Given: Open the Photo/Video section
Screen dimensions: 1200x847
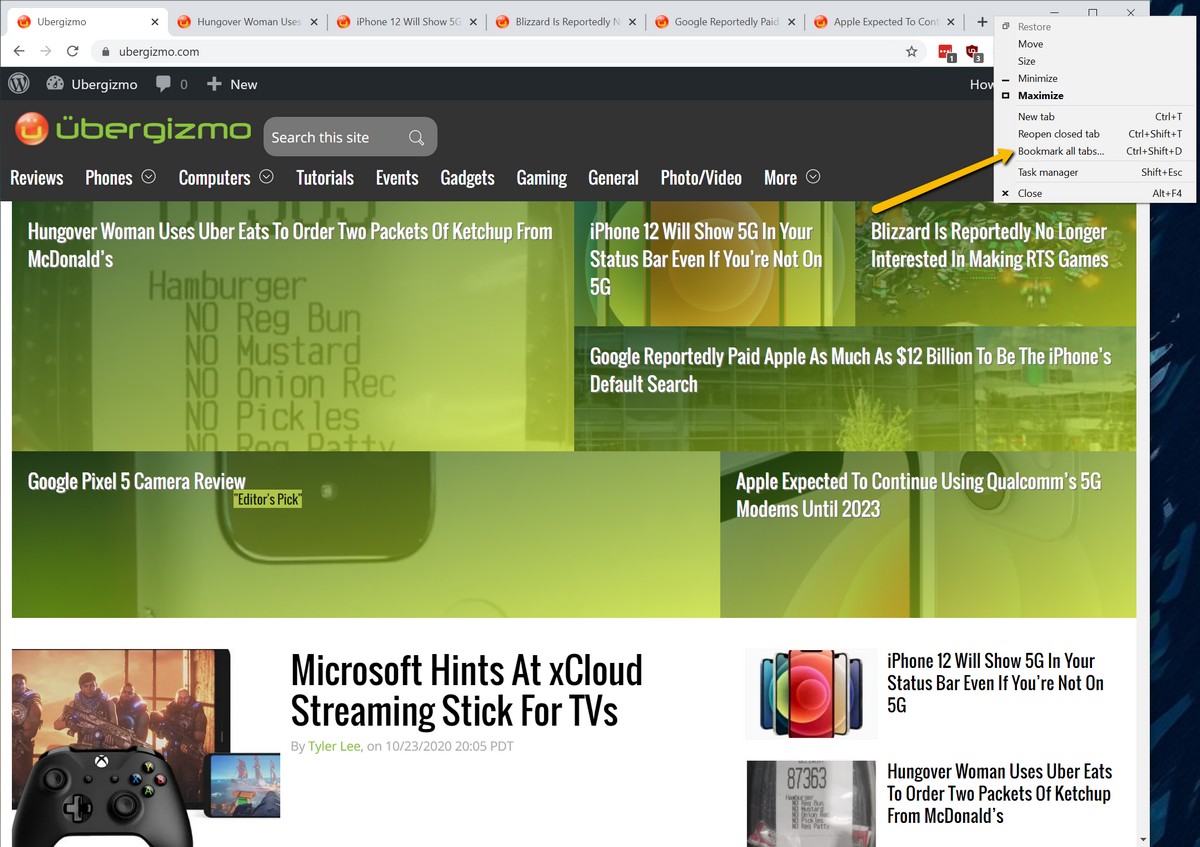Looking at the screenshot, I should (x=701, y=178).
